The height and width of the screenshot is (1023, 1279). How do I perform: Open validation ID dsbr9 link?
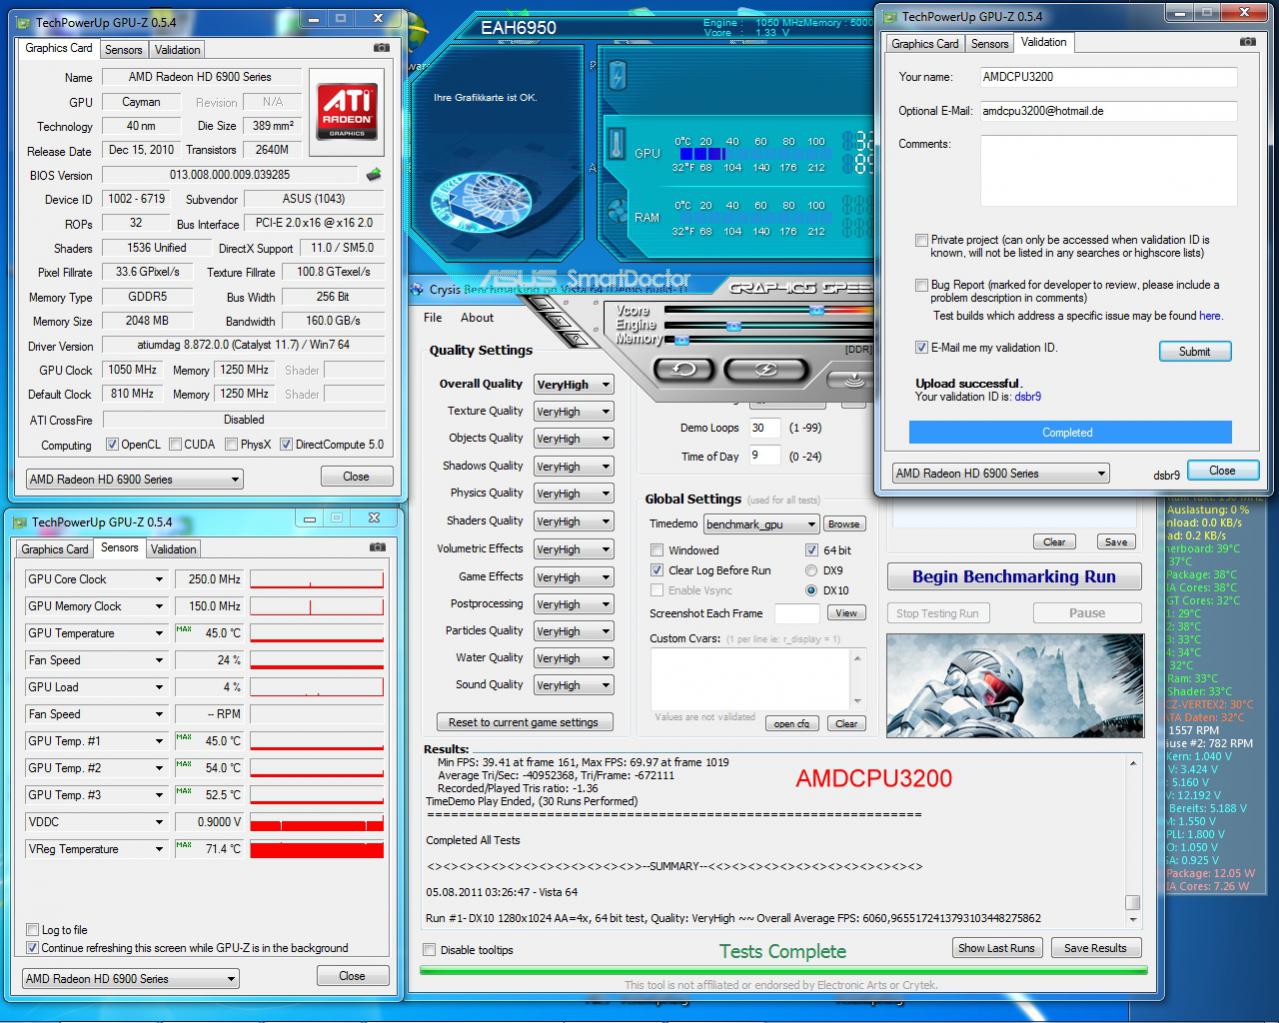(1027, 397)
